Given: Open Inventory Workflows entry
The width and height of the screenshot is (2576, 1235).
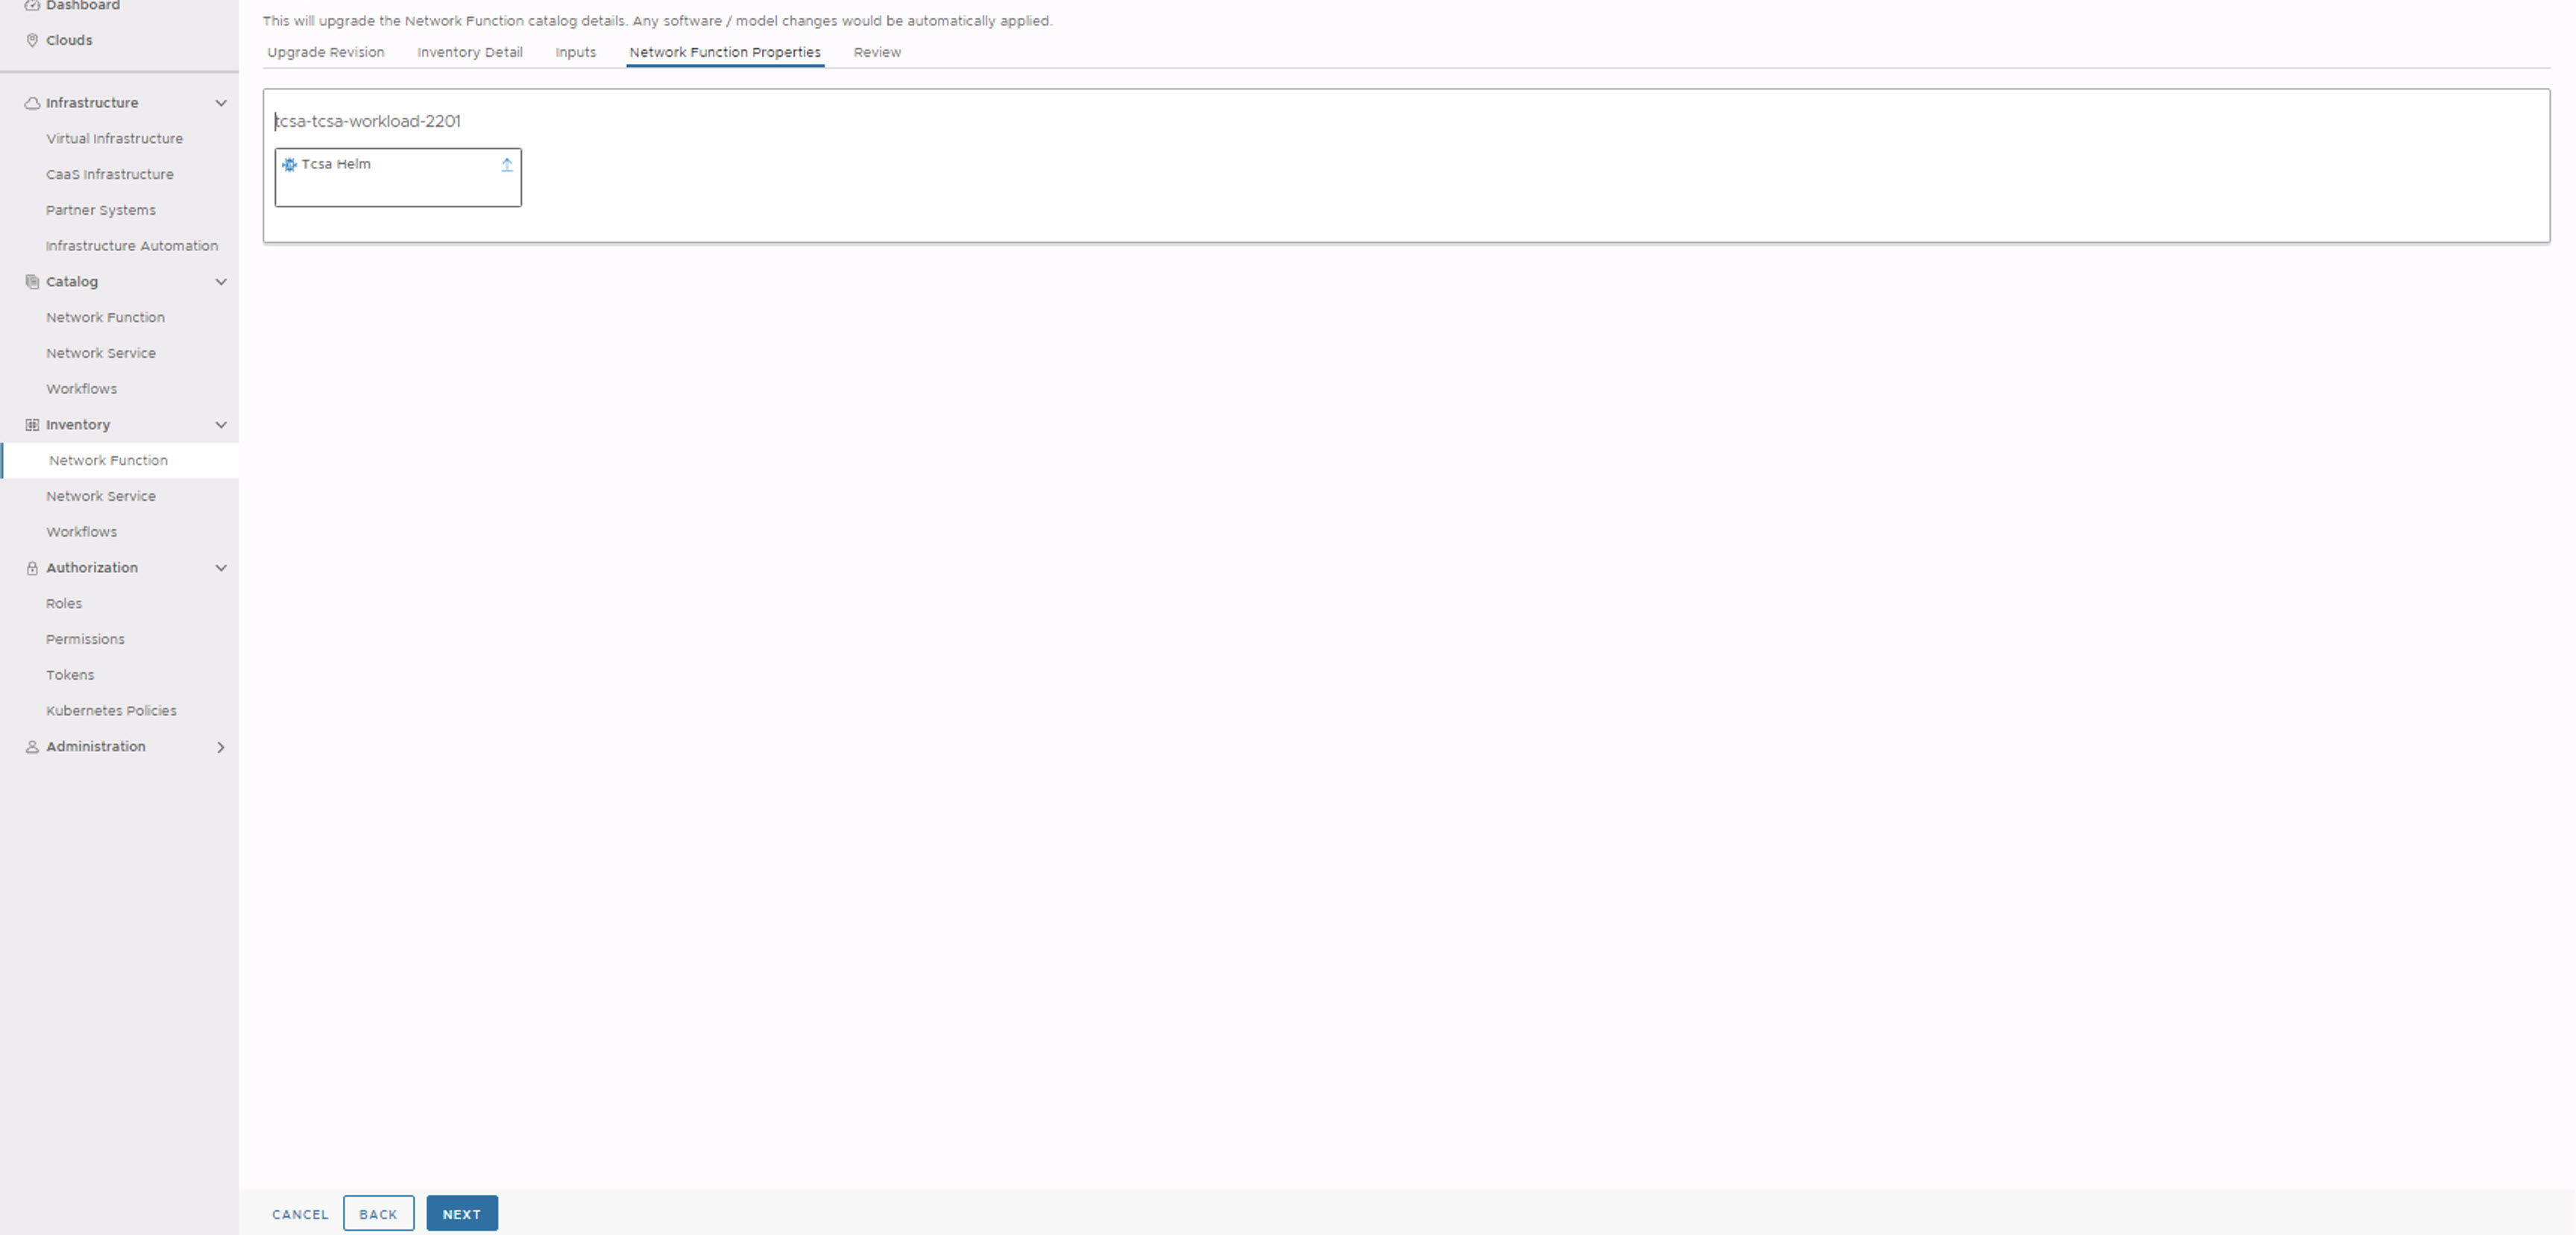Looking at the screenshot, I should click(81, 532).
